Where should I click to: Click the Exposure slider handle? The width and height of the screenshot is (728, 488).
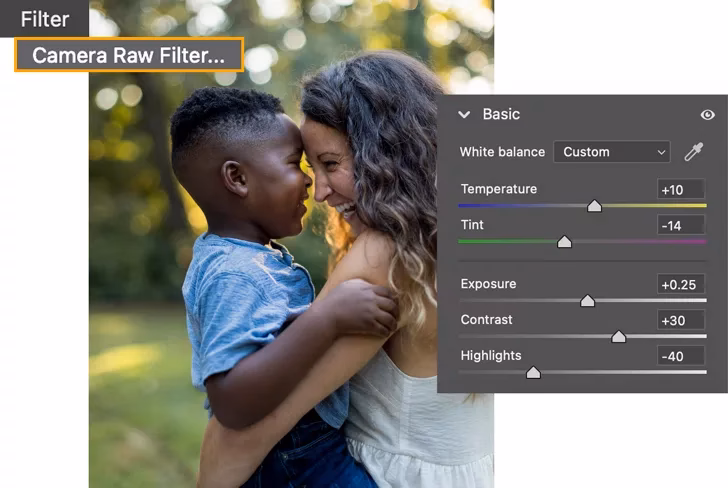click(x=587, y=300)
